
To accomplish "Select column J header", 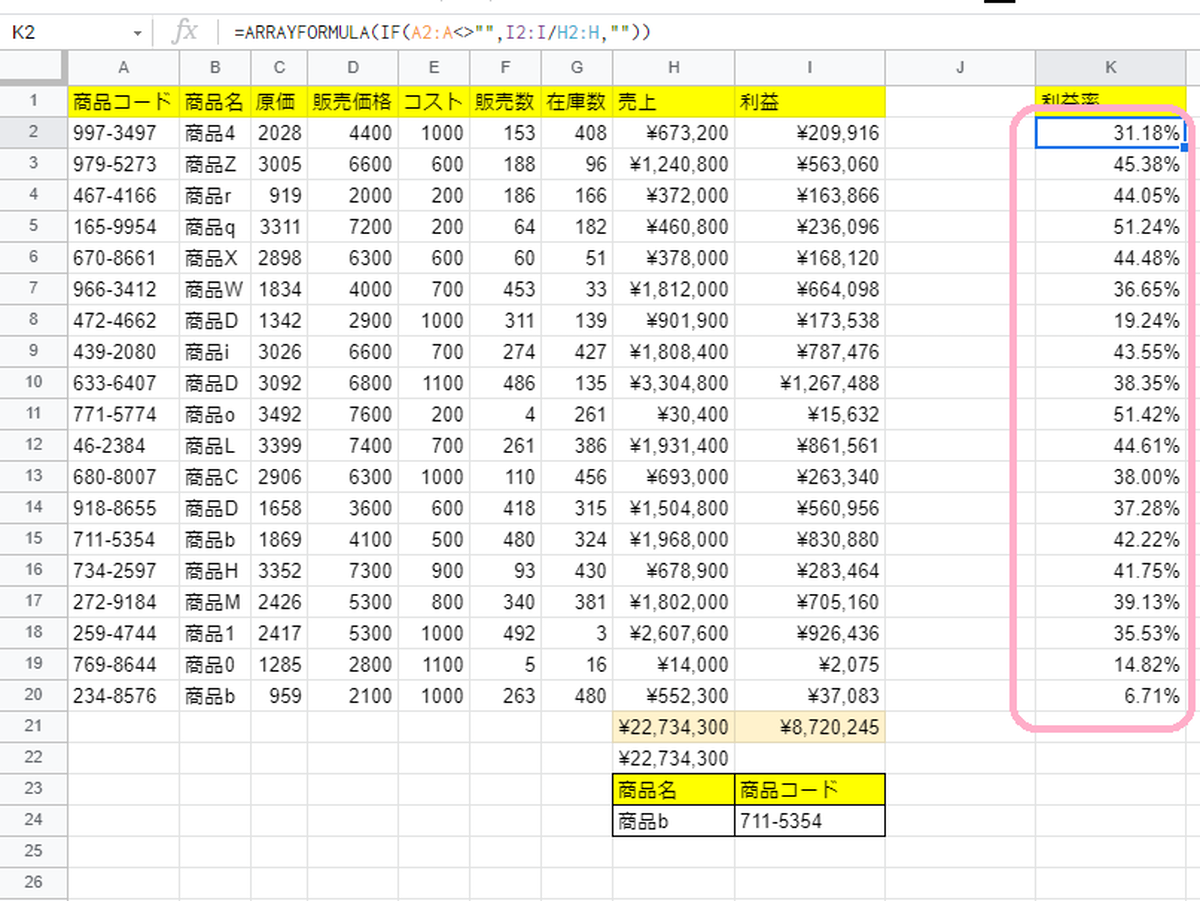I will pyautogui.click(x=960, y=68).
